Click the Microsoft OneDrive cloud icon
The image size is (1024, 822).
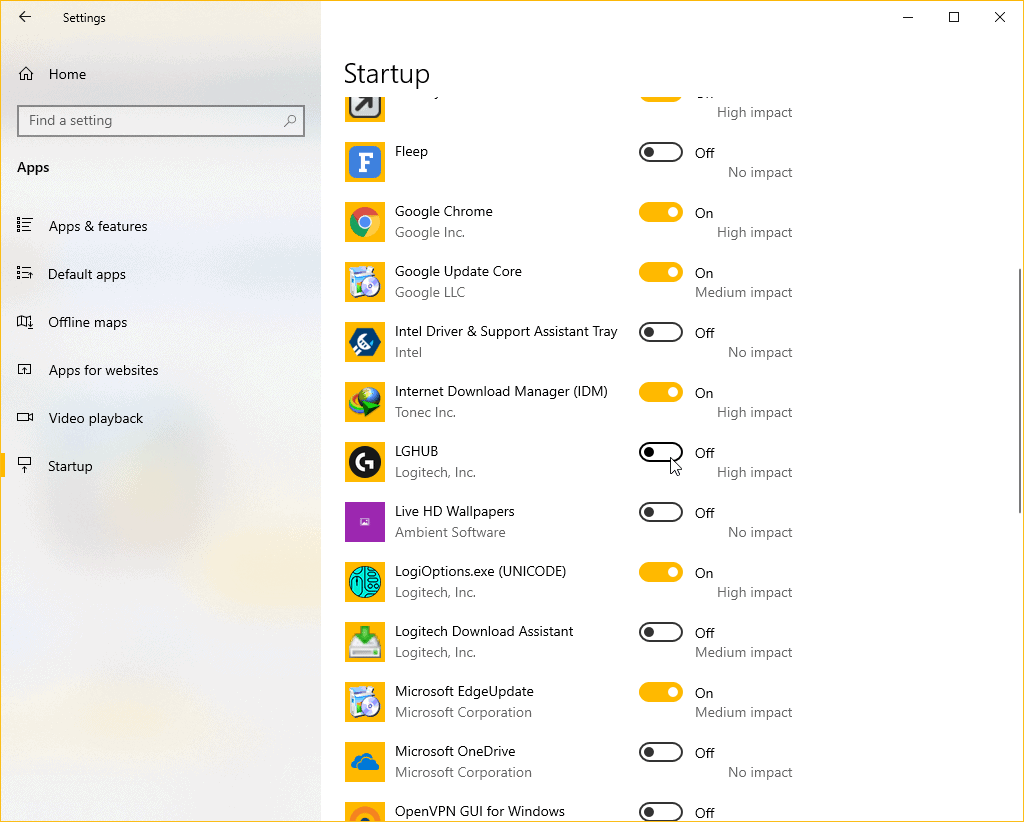click(x=365, y=762)
